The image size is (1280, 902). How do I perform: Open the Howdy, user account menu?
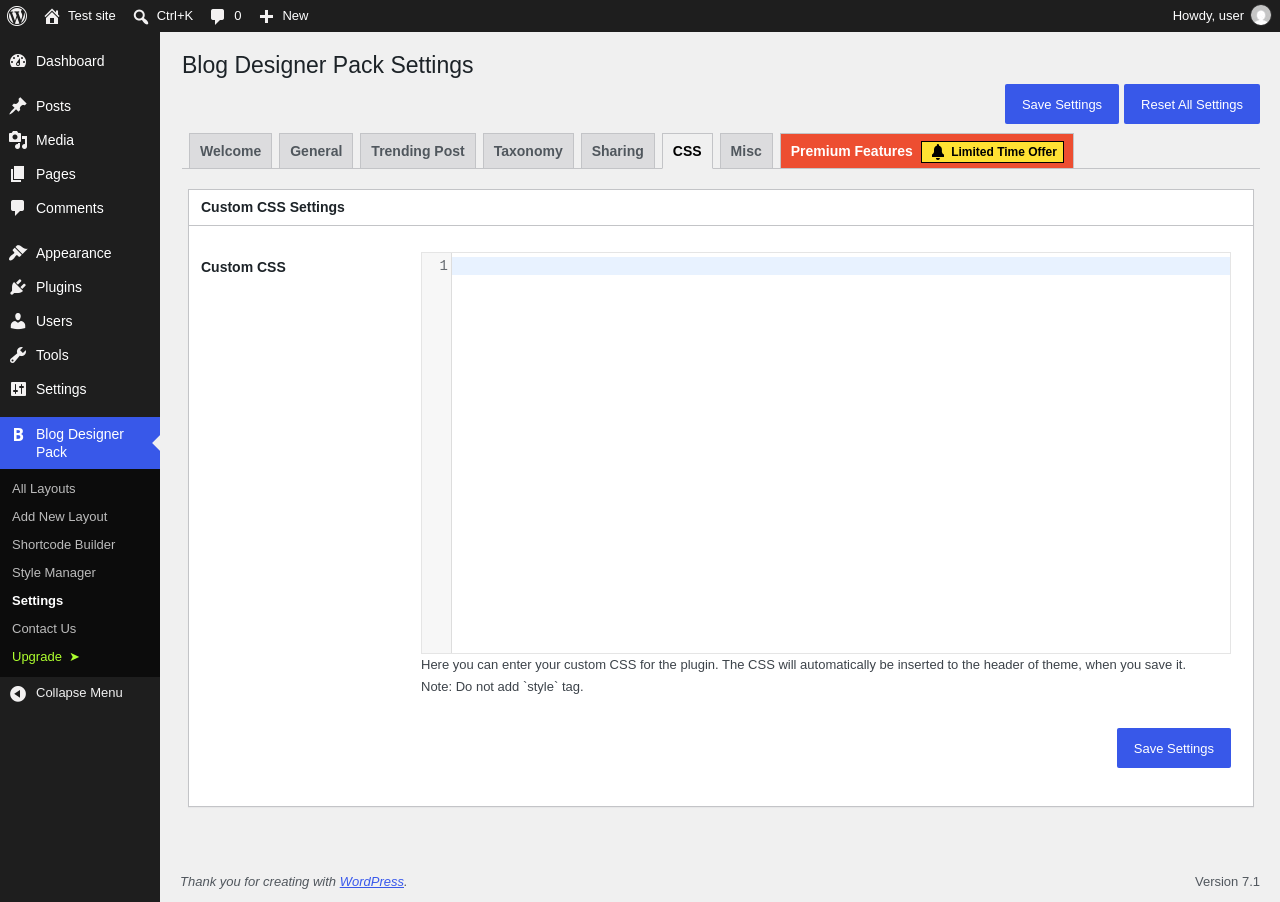(1221, 16)
